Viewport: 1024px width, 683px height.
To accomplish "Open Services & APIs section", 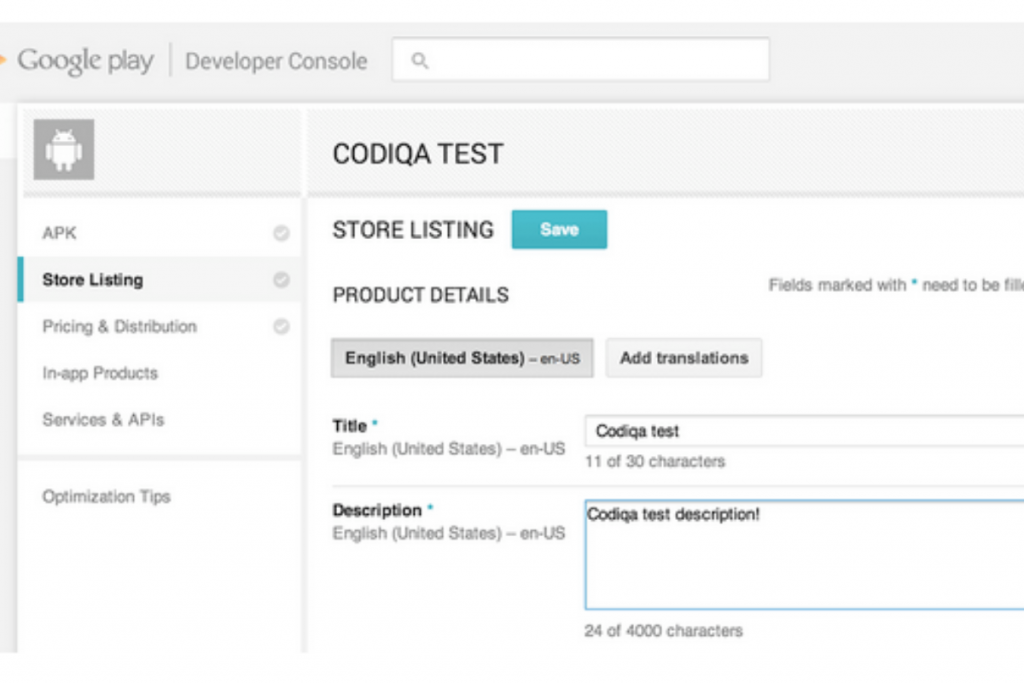I will pyautogui.click(x=103, y=420).
